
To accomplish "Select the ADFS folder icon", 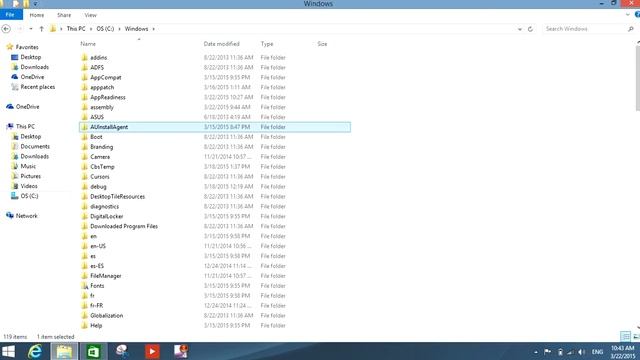I will pyautogui.click(x=84, y=67).
